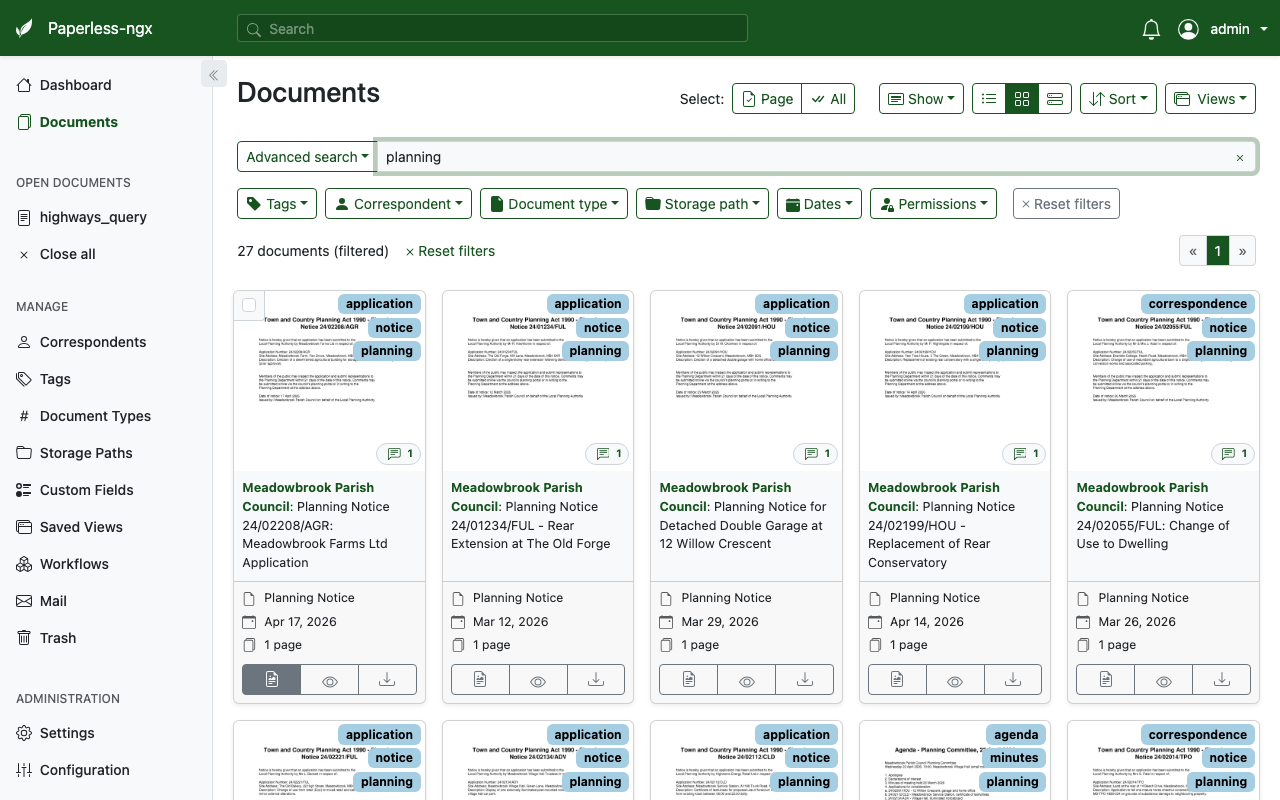Go to previous page of results
The width and height of the screenshot is (1280, 800).
1193,251
